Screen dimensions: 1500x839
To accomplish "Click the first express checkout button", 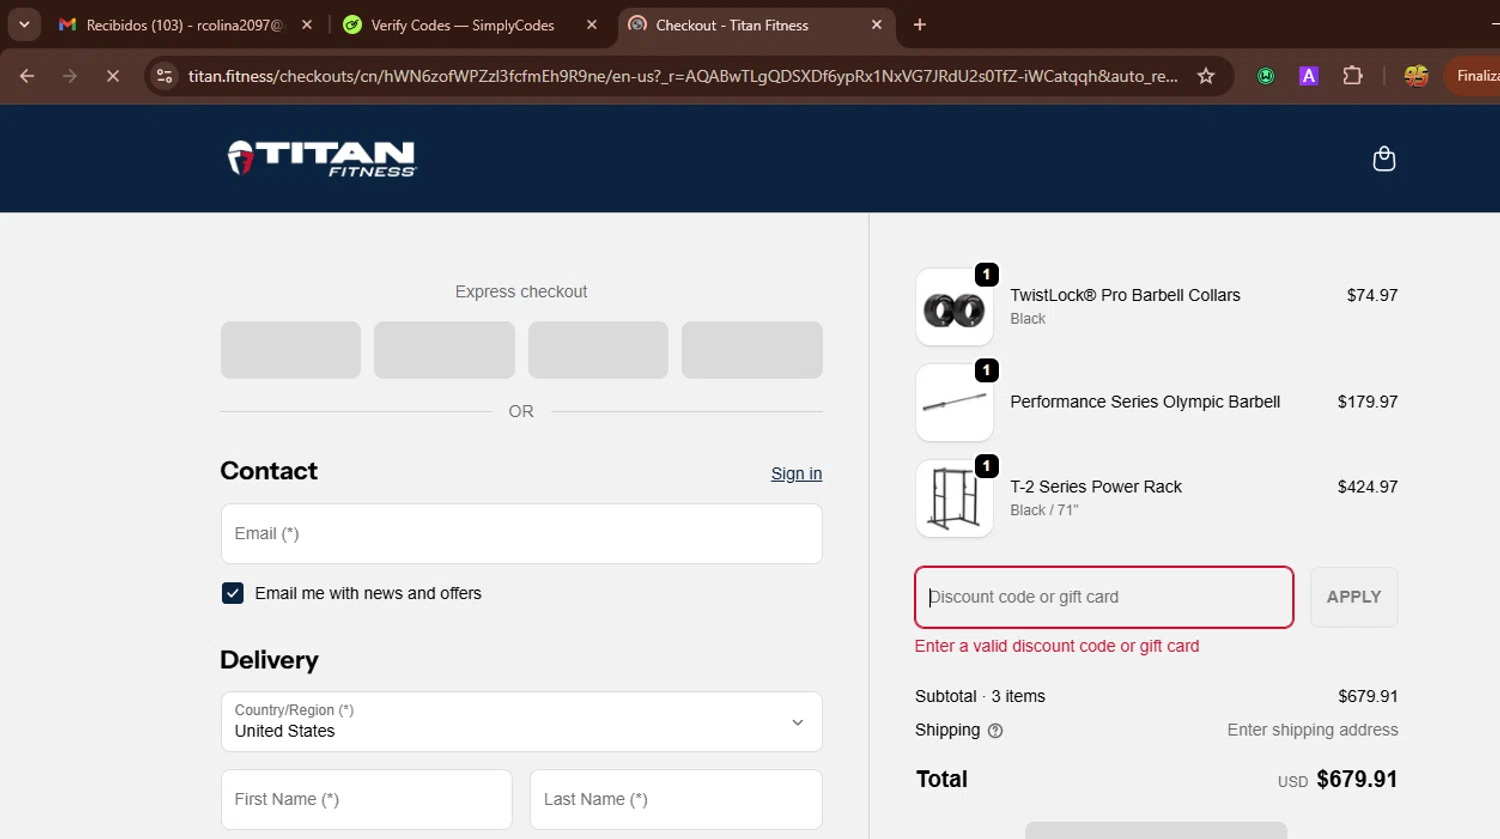I will (291, 350).
